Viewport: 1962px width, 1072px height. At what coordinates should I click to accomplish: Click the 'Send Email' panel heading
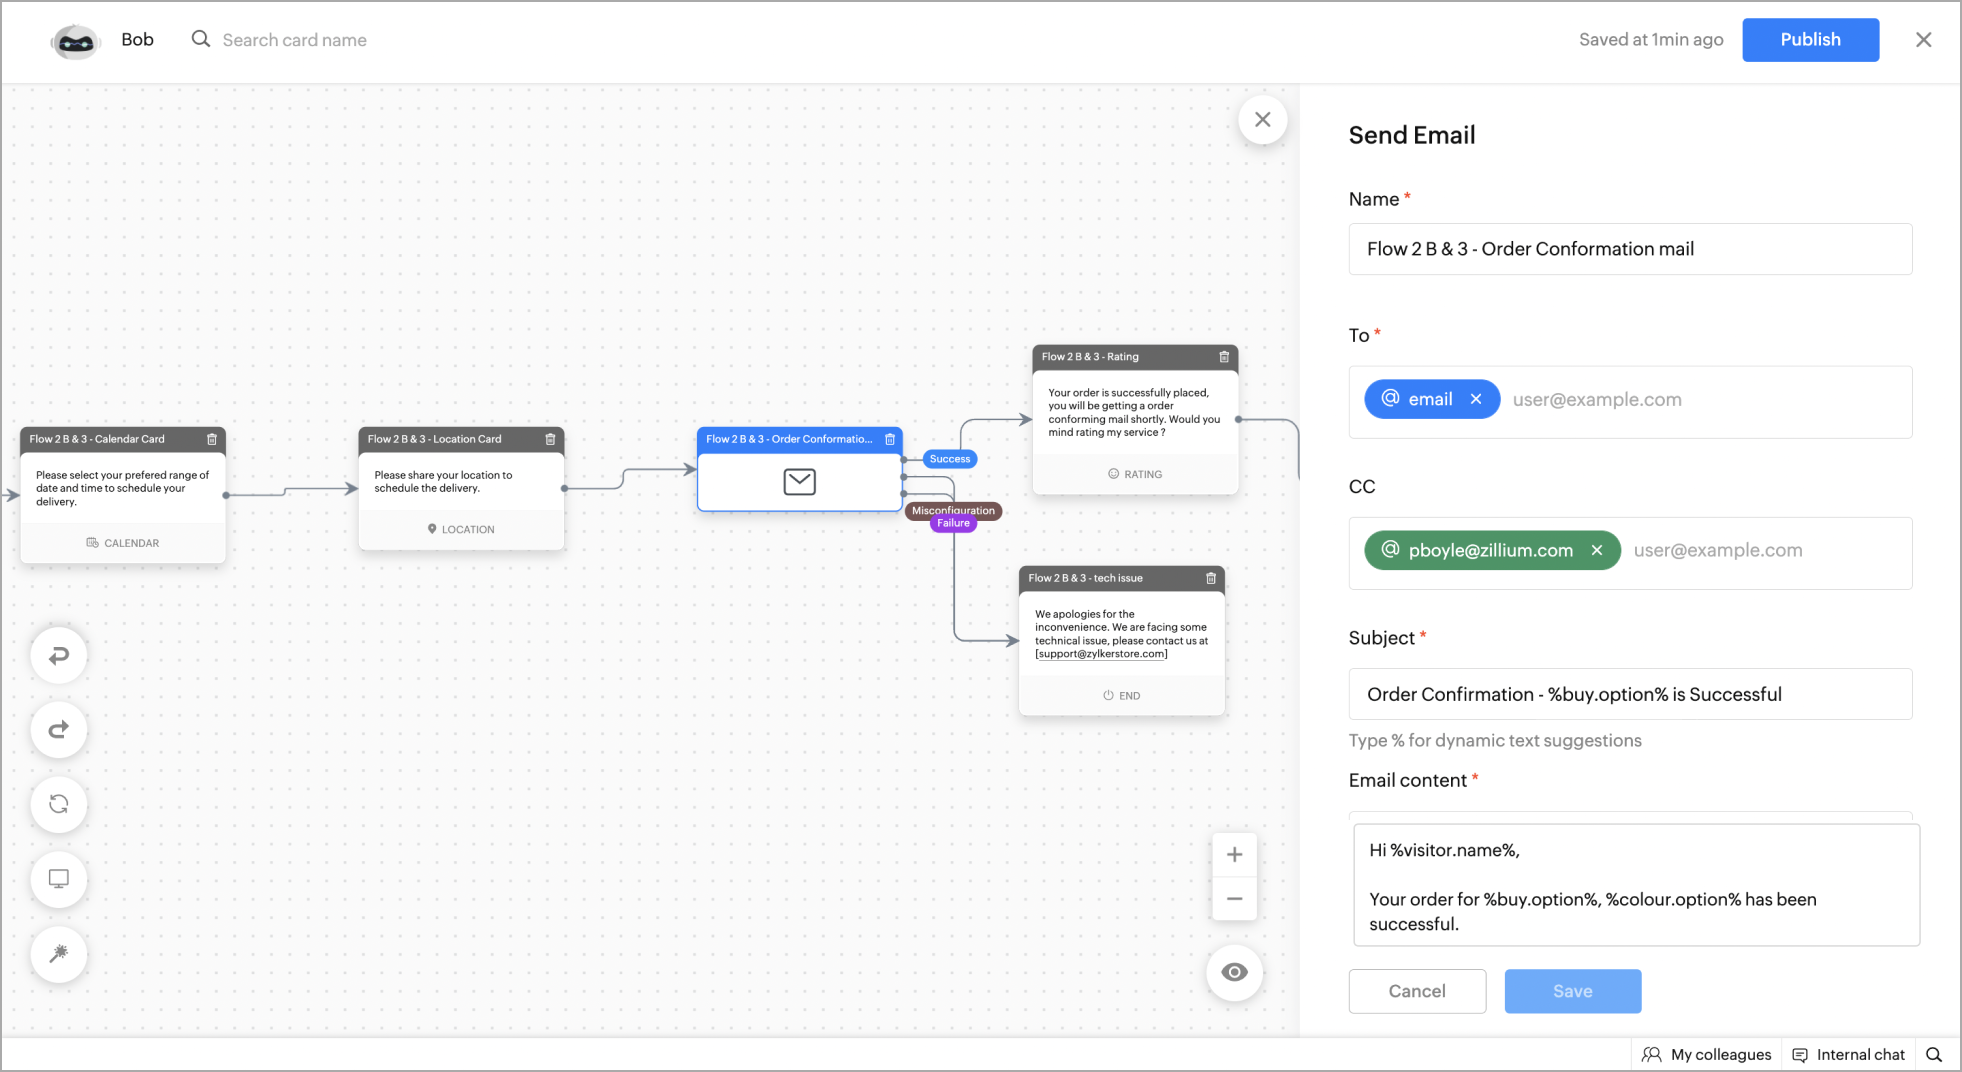click(x=1412, y=135)
